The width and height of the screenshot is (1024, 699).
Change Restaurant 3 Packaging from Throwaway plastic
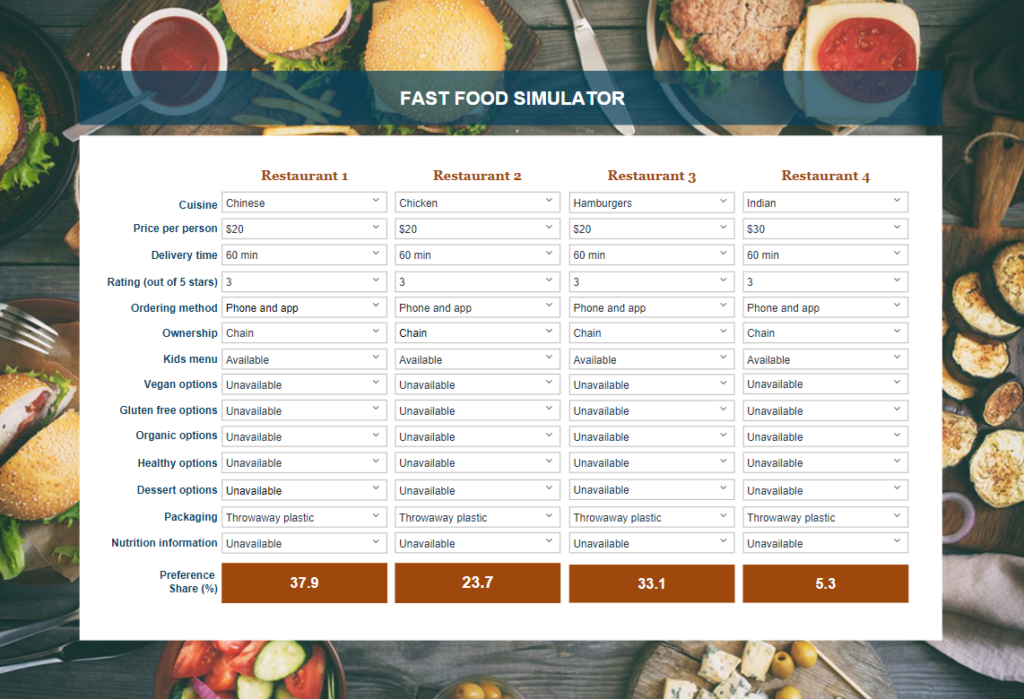pyautogui.click(x=651, y=517)
